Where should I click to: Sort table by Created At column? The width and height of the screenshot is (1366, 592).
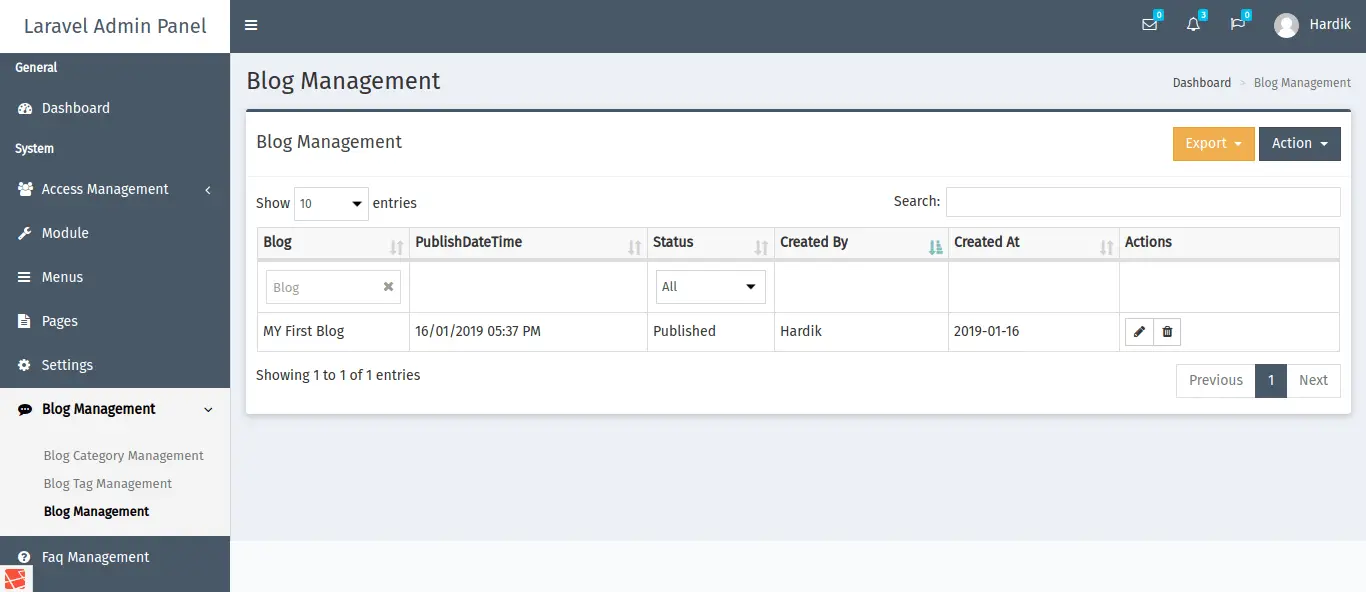click(x=1032, y=243)
